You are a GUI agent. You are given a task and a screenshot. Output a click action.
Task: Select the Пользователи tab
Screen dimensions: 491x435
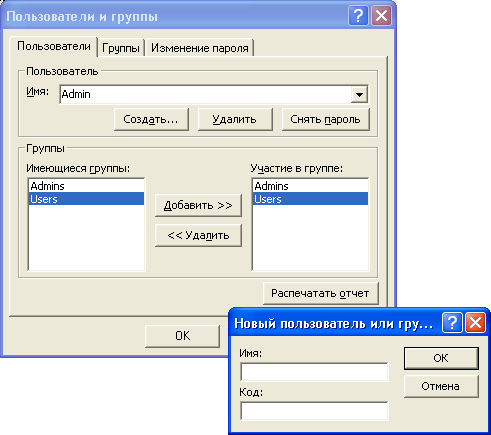click(54, 46)
